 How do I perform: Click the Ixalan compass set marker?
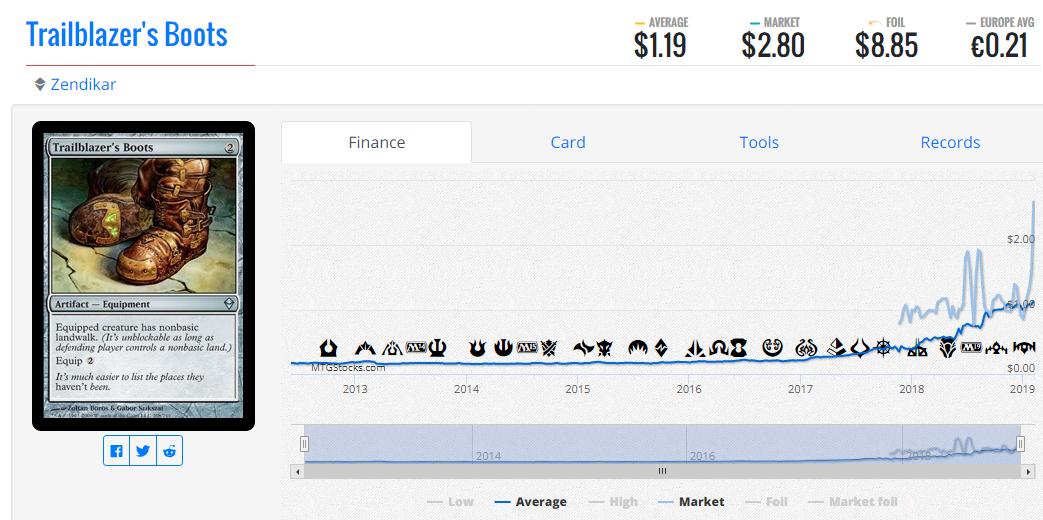883,348
